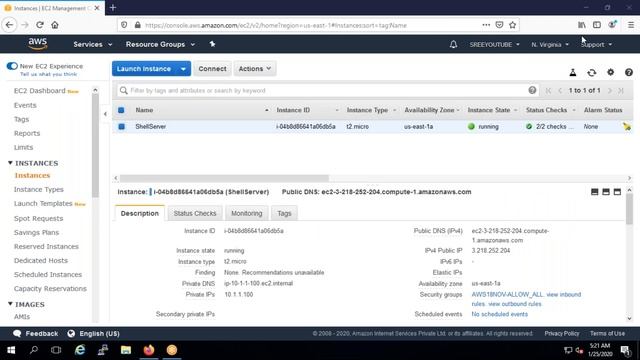Switch to the Status Checks tab
Viewport: 640px width, 360px height.
coord(195,213)
